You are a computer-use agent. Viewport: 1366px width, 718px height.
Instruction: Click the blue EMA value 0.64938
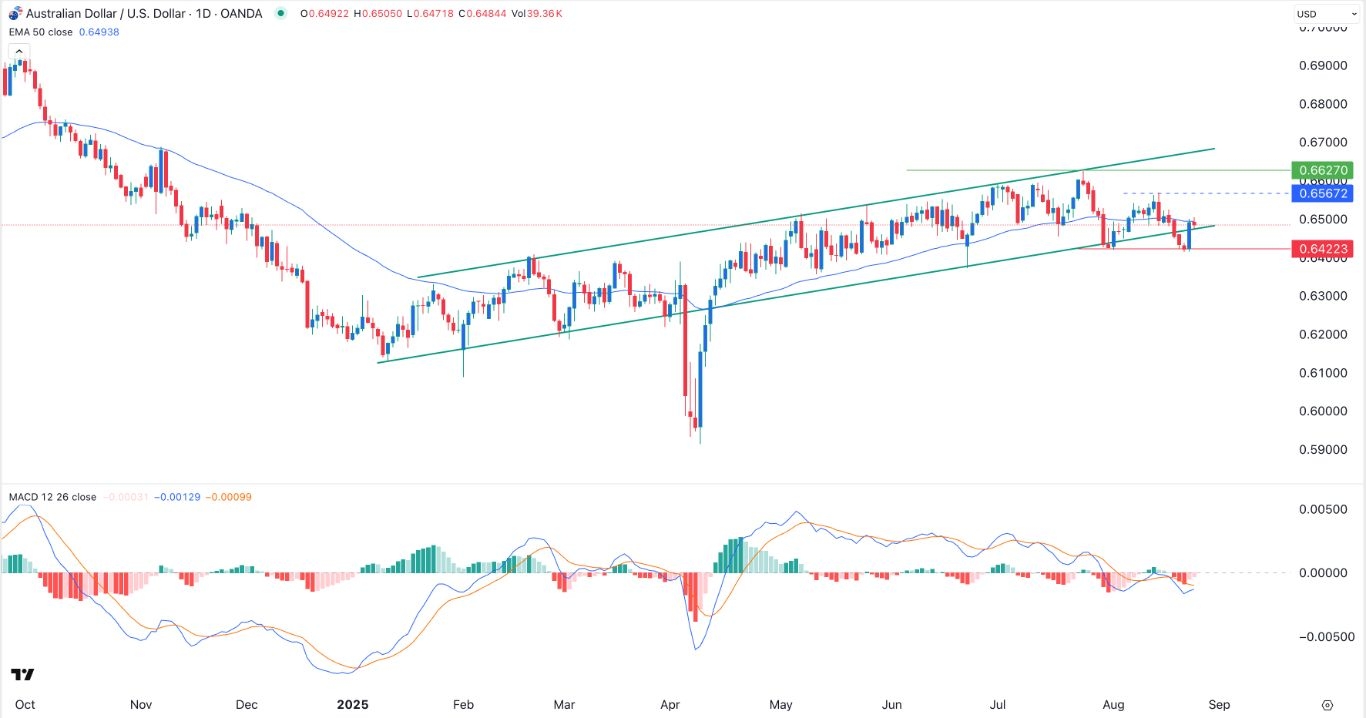99,32
